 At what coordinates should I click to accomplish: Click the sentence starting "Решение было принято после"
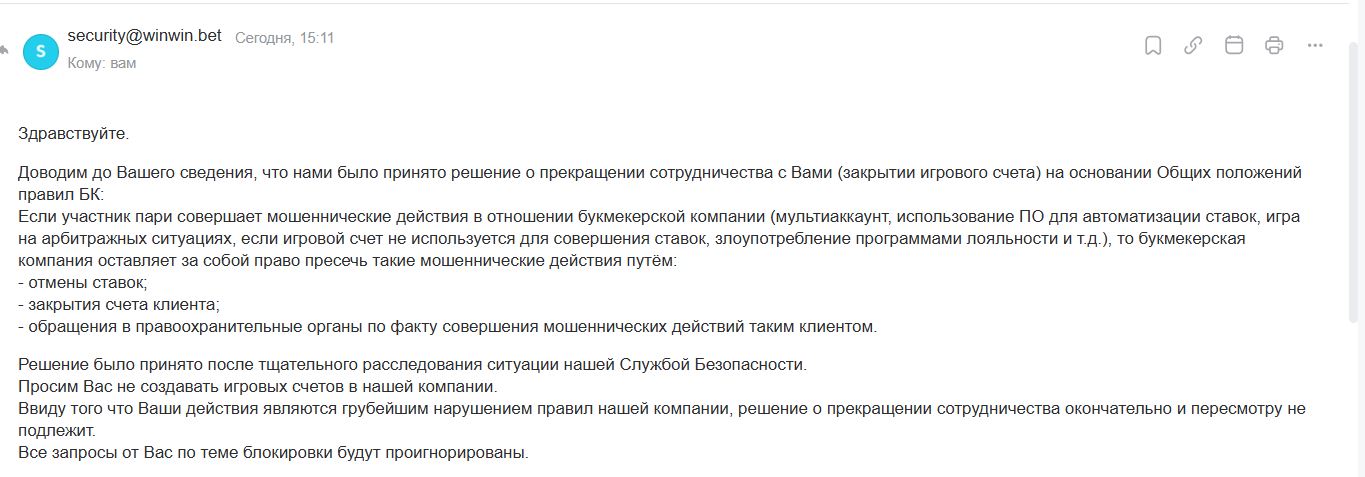[x=412, y=364]
